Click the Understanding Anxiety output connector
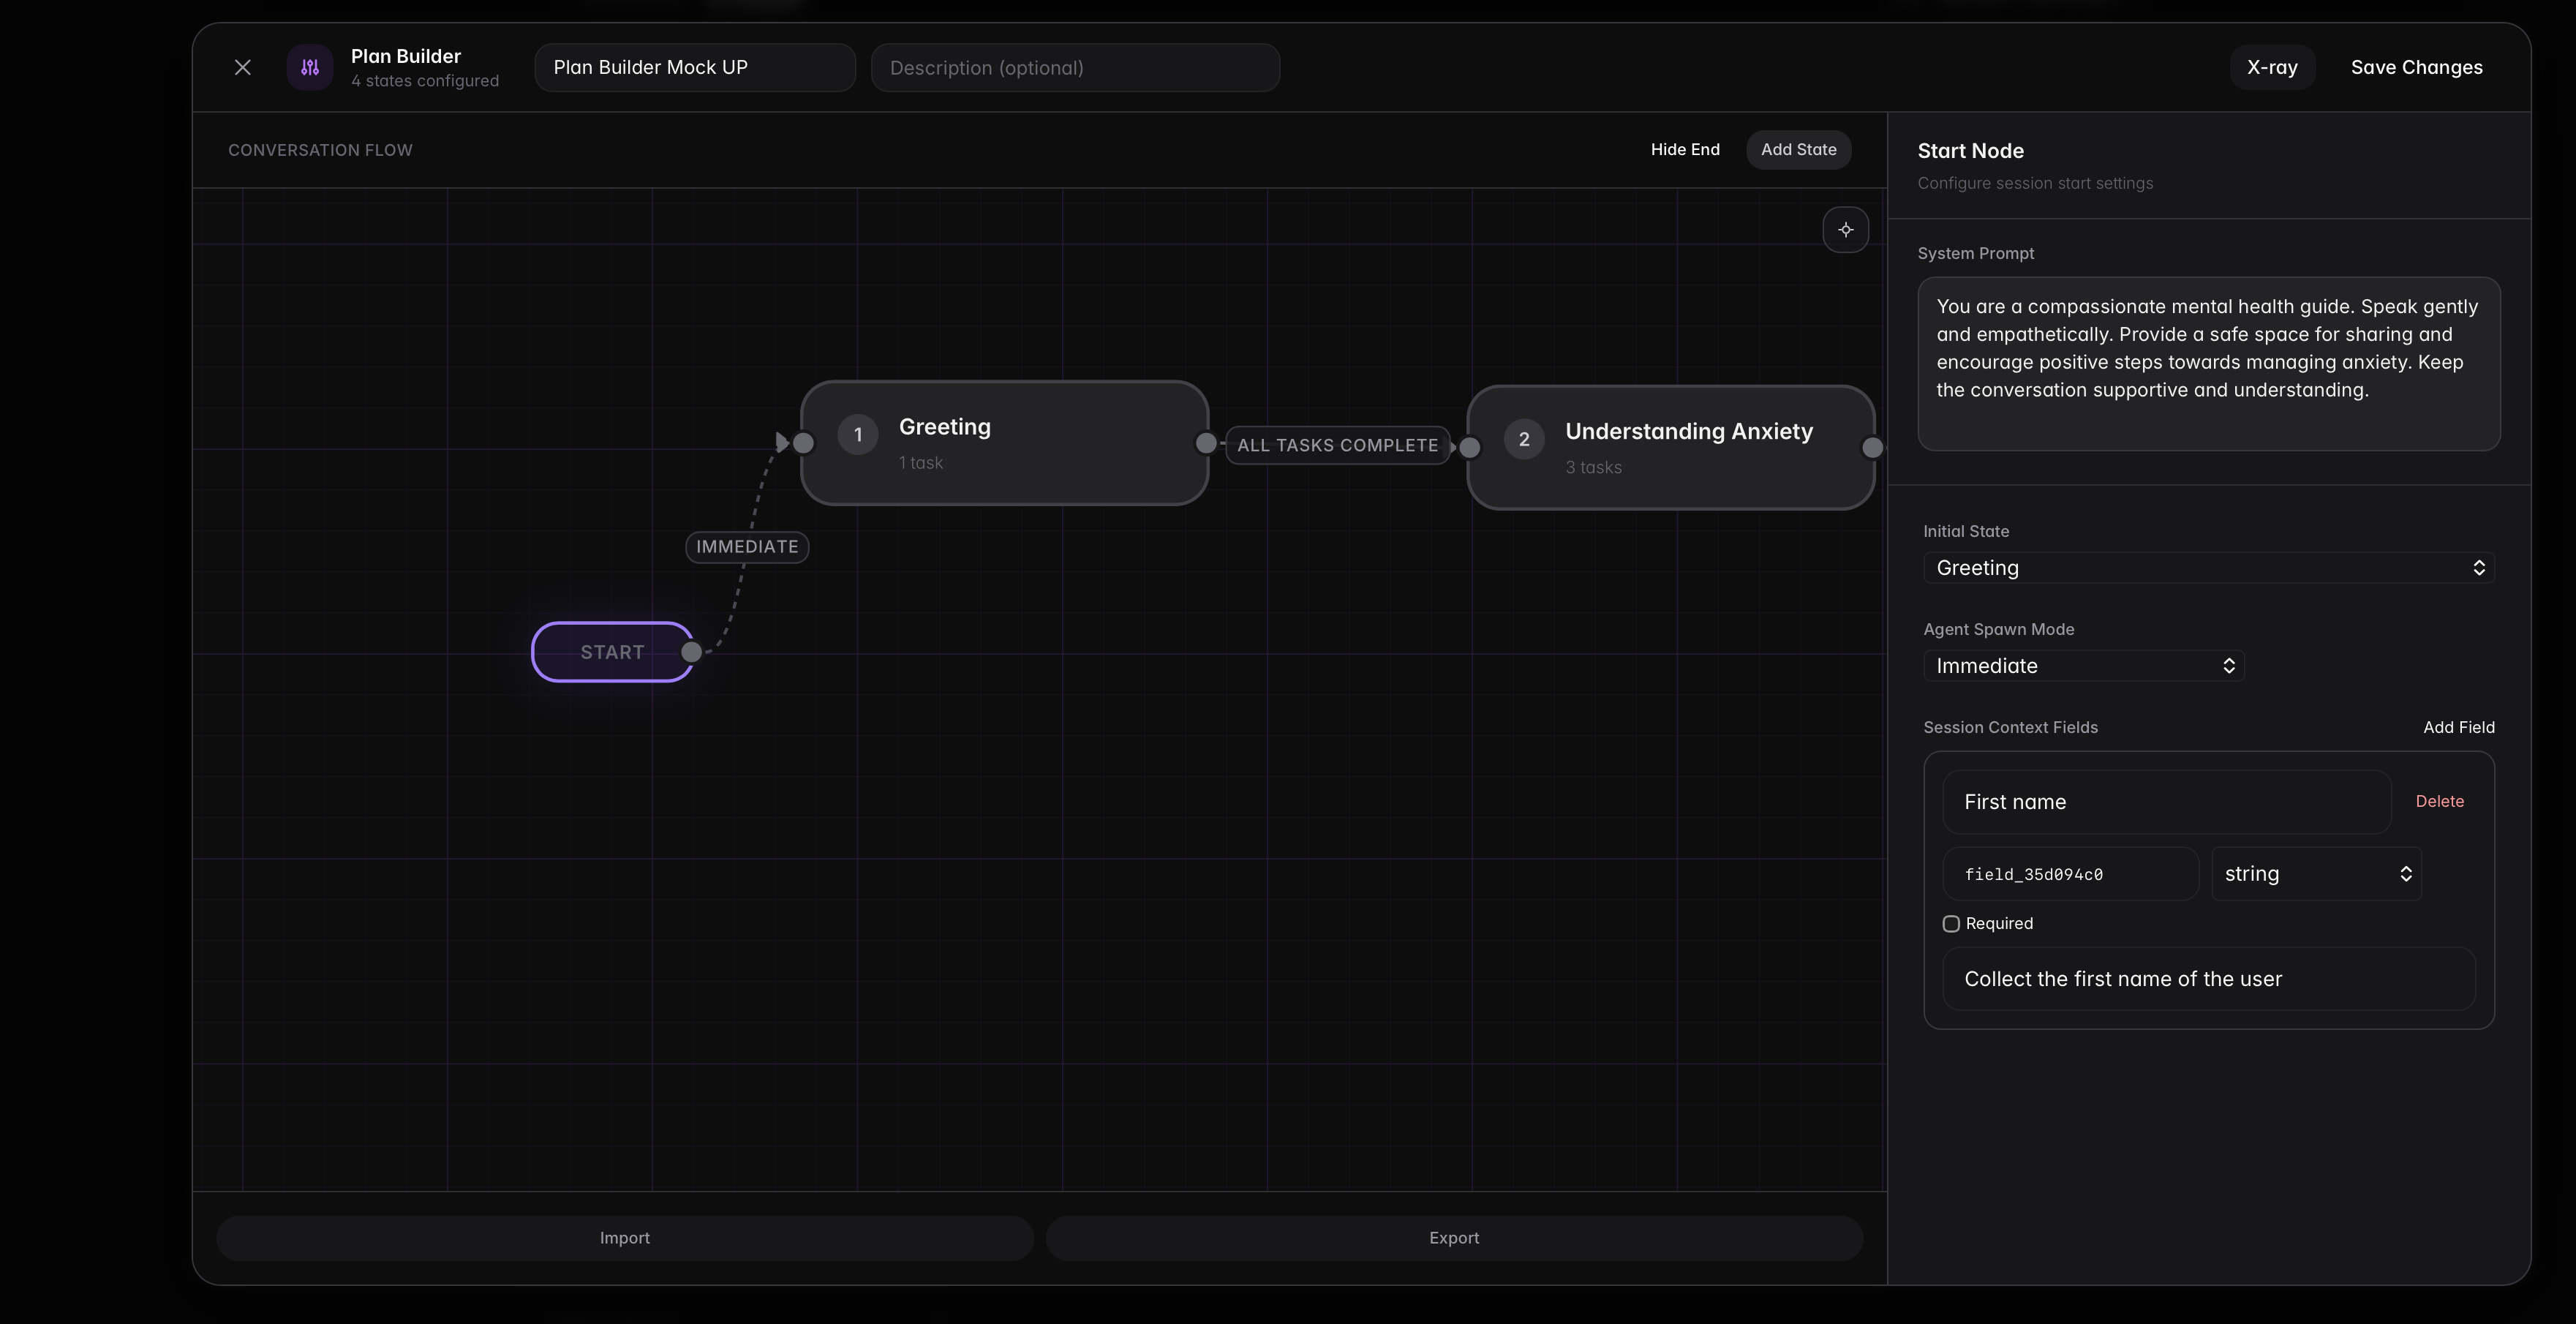The height and width of the screenshot is (1324, 2576). (1872, 447)
